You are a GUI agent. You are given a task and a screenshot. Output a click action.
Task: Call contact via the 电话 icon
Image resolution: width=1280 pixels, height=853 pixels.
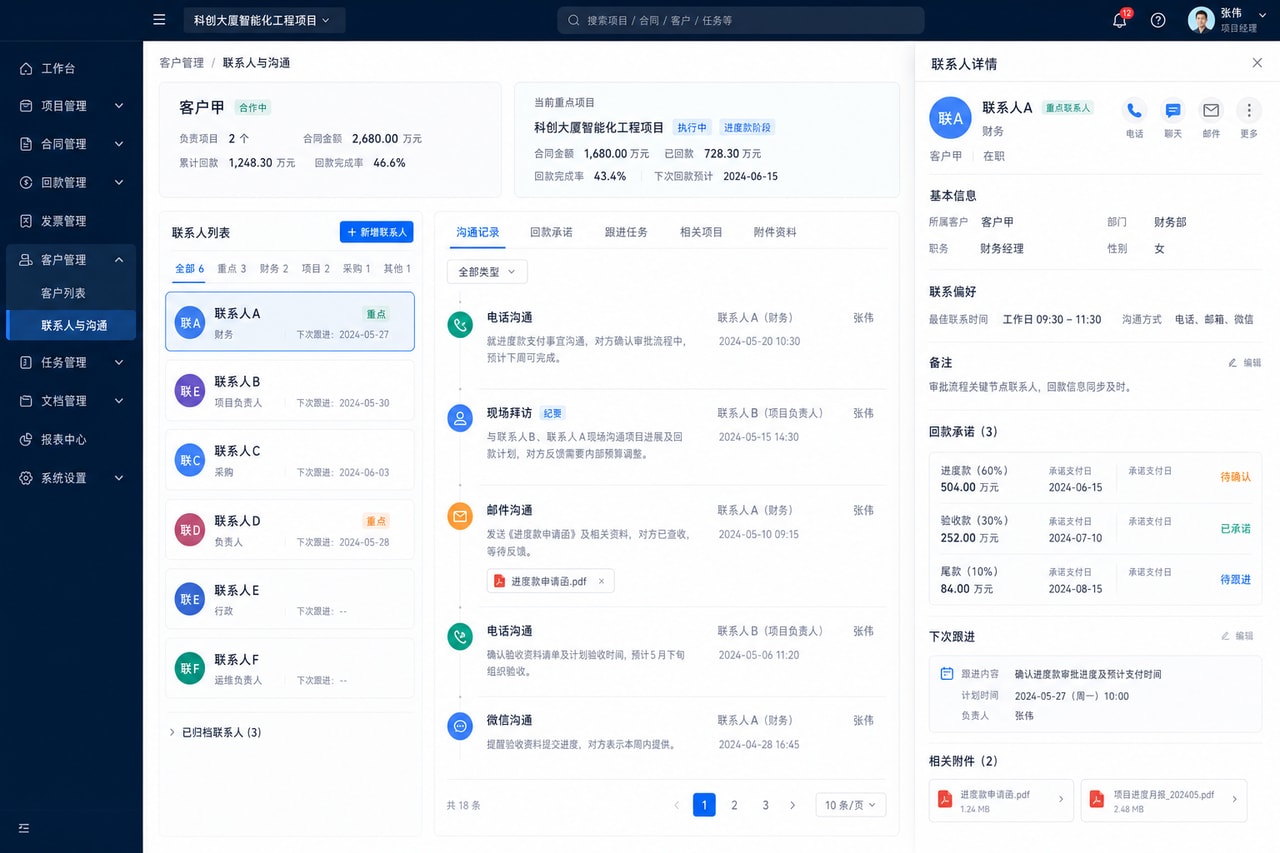pos(1134,110)
